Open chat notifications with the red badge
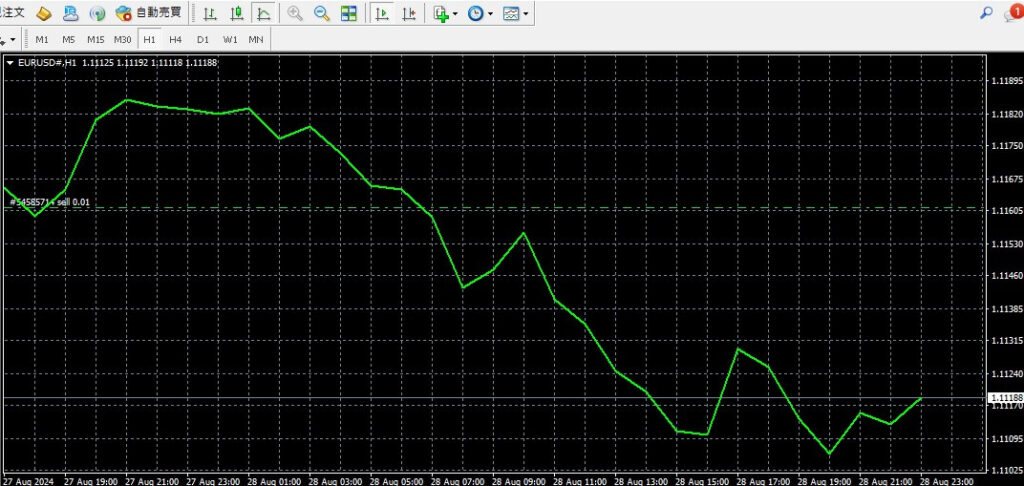Viewport: 1024px width, 486px height. 1012,13
